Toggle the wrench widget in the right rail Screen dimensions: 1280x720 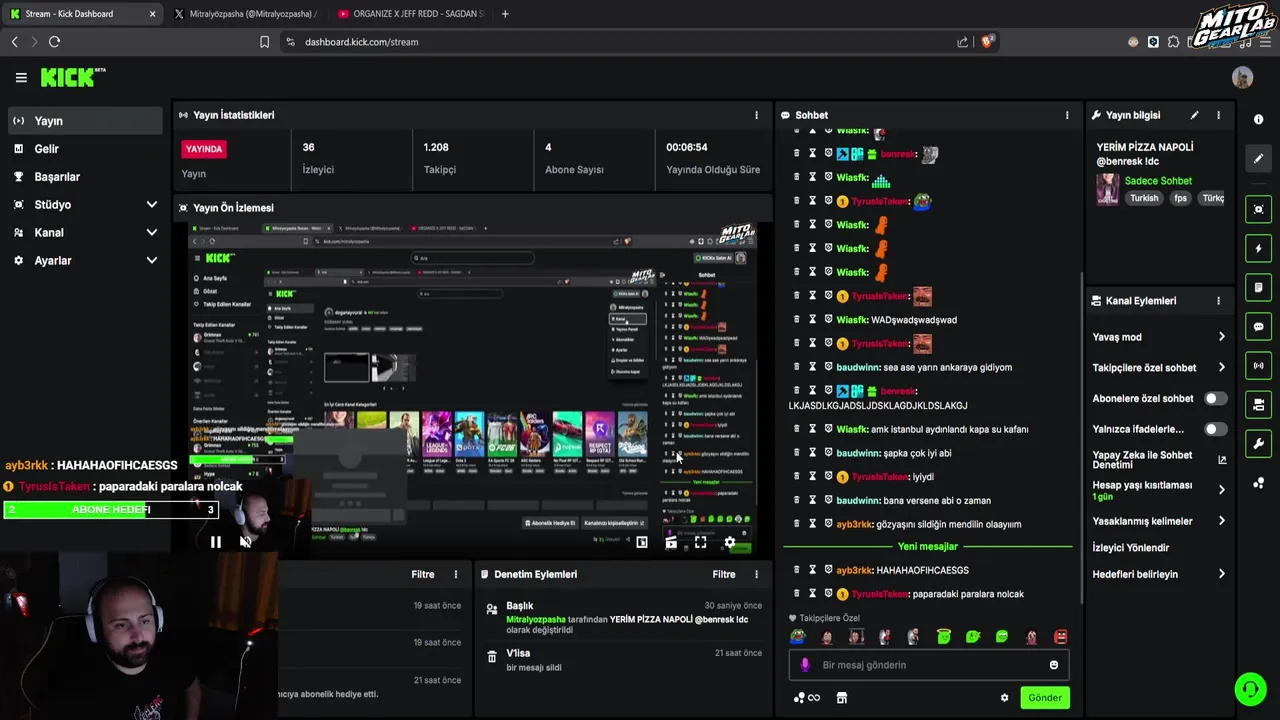click(x=1258, y=444)
